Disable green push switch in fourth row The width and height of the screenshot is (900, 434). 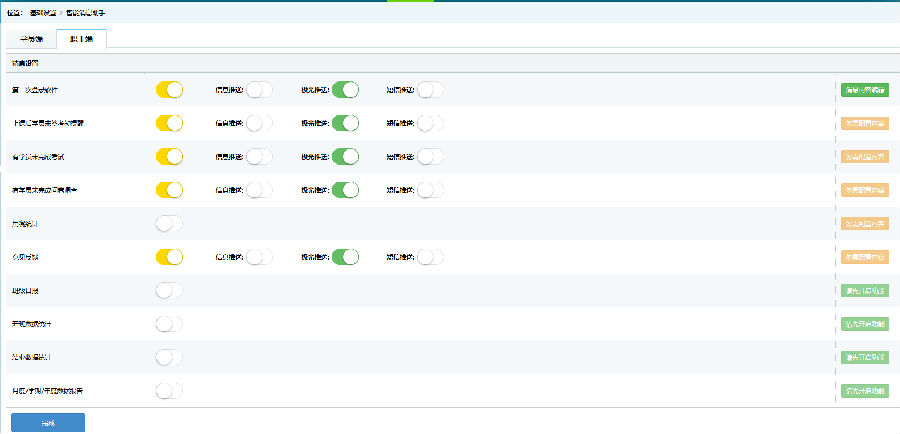pyautogui.click(x=346, y=189)
